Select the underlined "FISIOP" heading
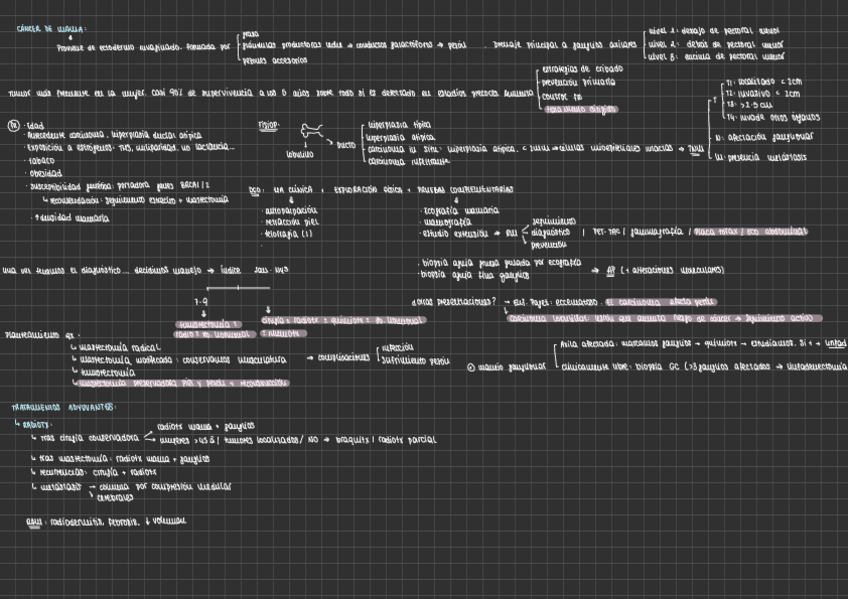The image size is (848, 599). pyautogui.click(x=267, y=126)
